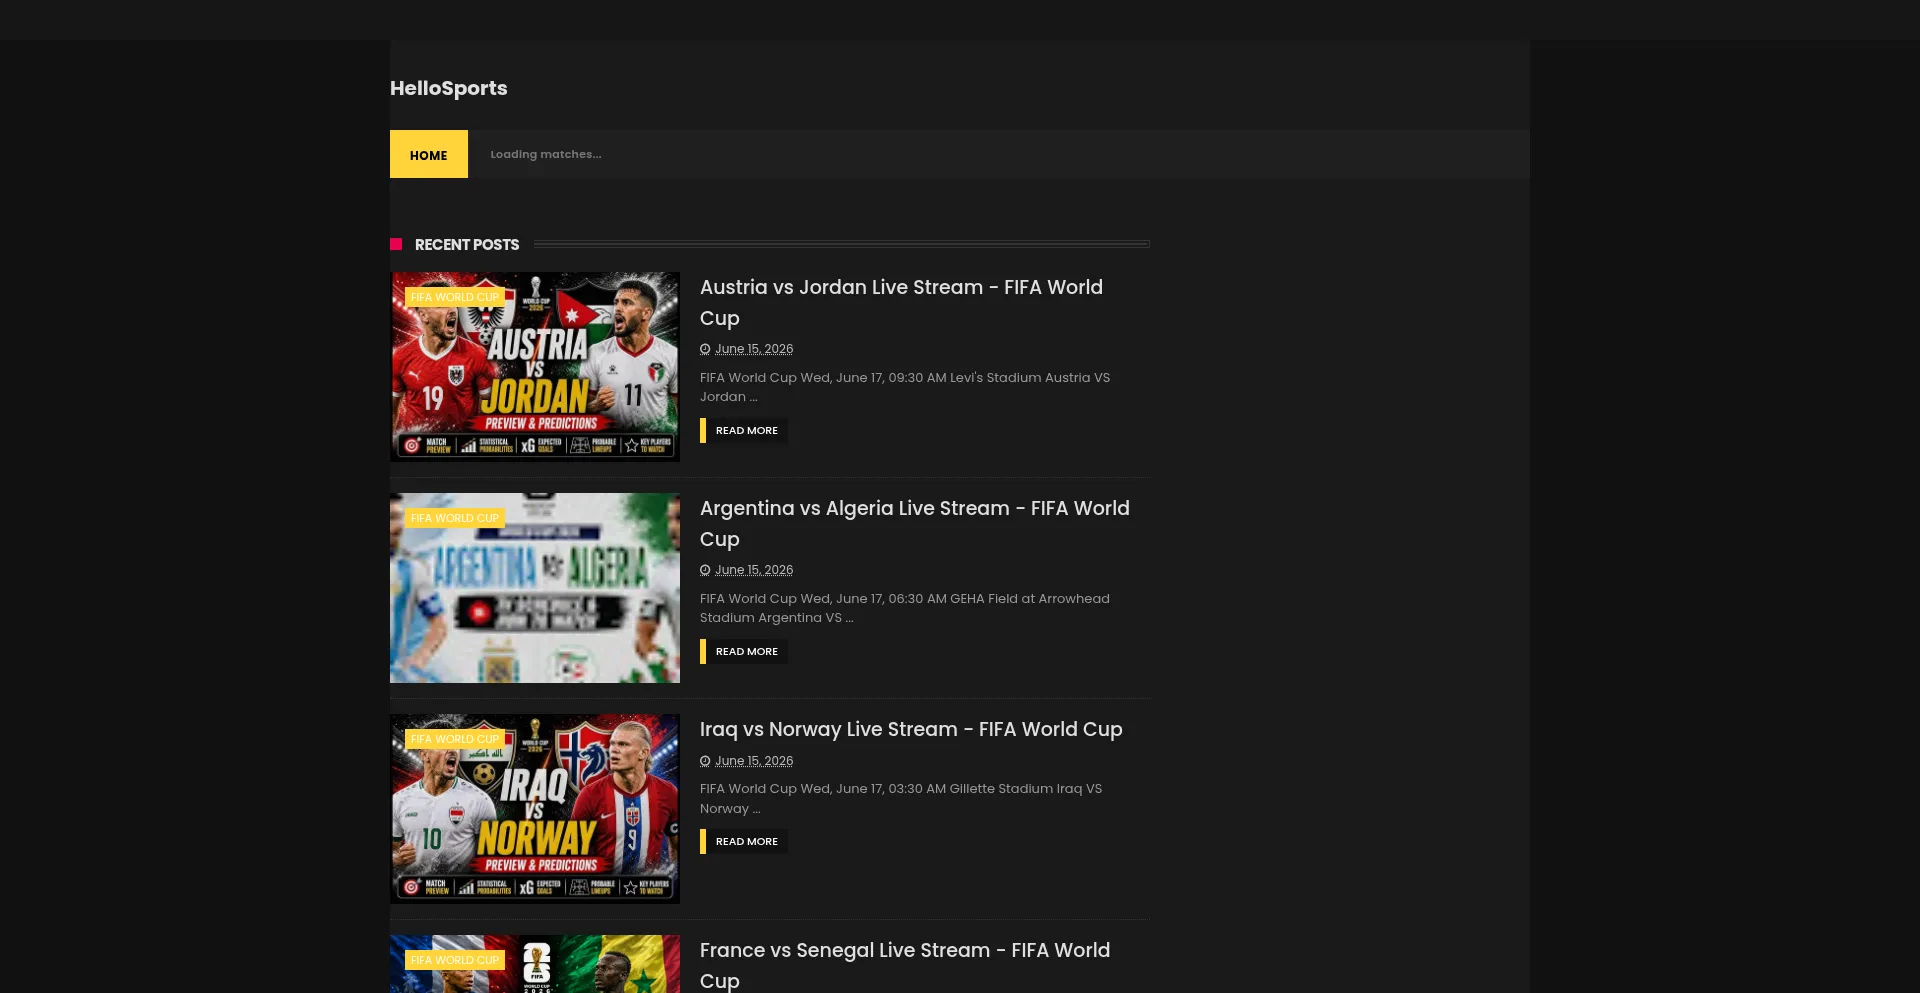Open the Argentina vs Algeria post thumbnail
Viewport: 1920px width, 993px height.
coord(535,588)
